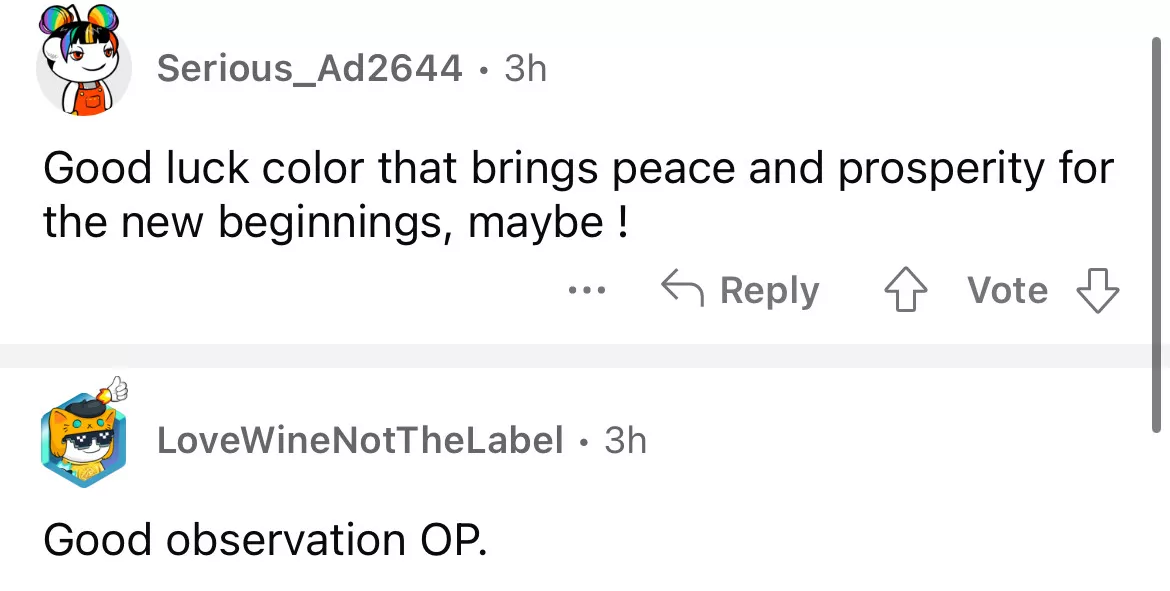This screenshot has height=591, width=1170.
Task: Downvote Serious_Ad2644's comment
Action: [x=1097, y=291]
